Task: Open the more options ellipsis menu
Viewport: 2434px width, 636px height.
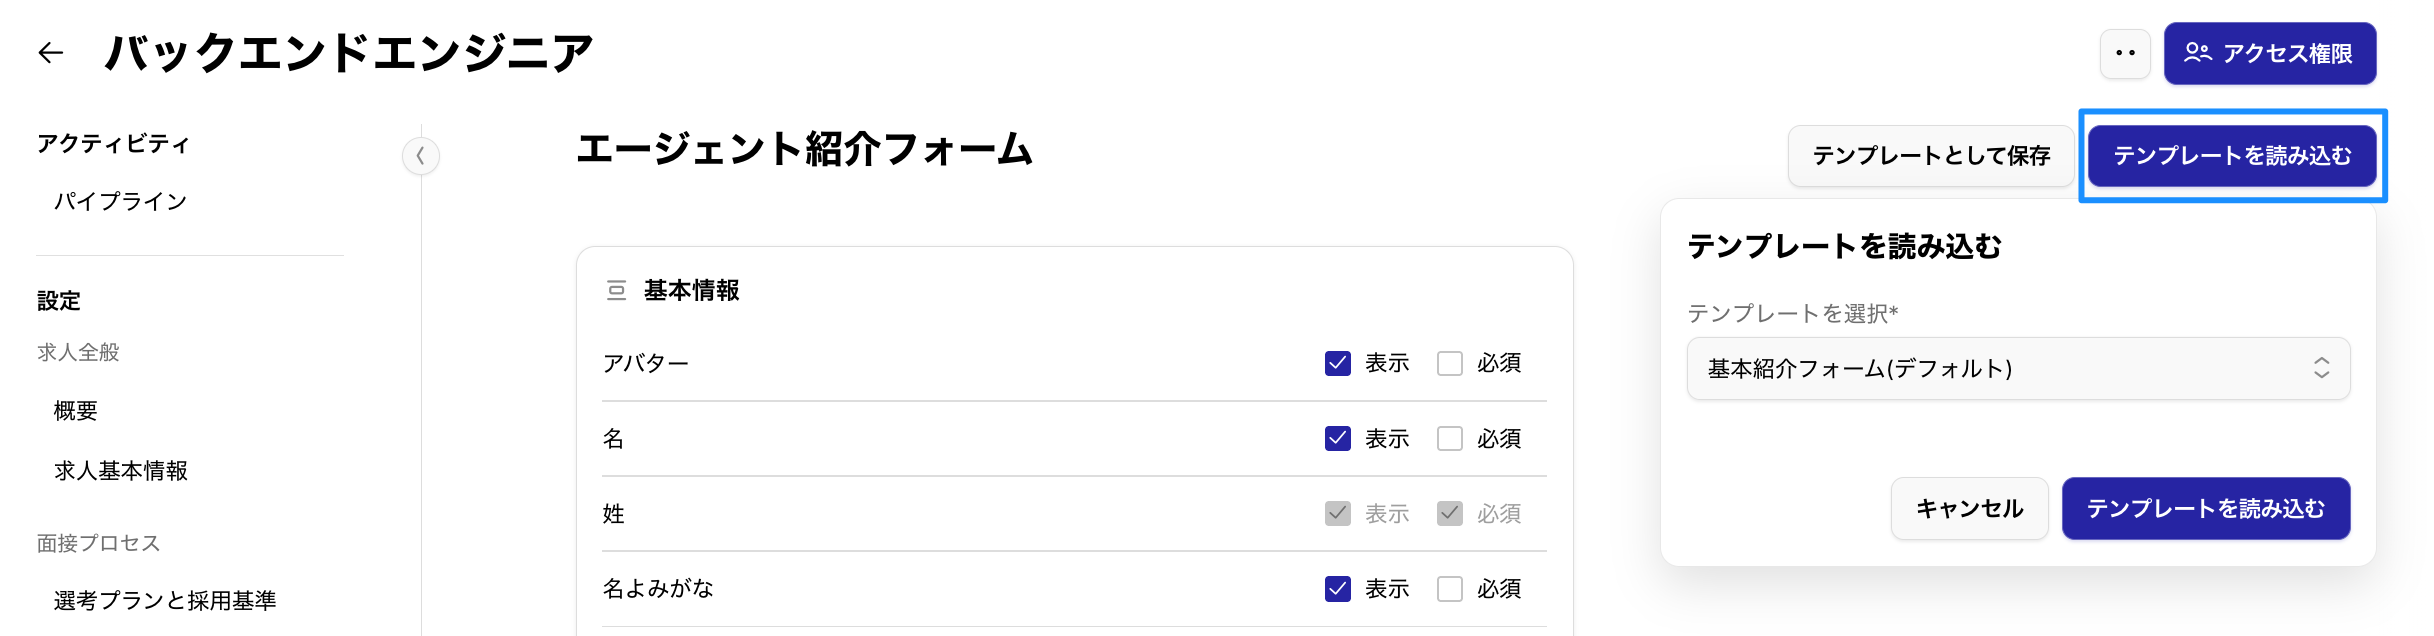Action: point(2125,54)
